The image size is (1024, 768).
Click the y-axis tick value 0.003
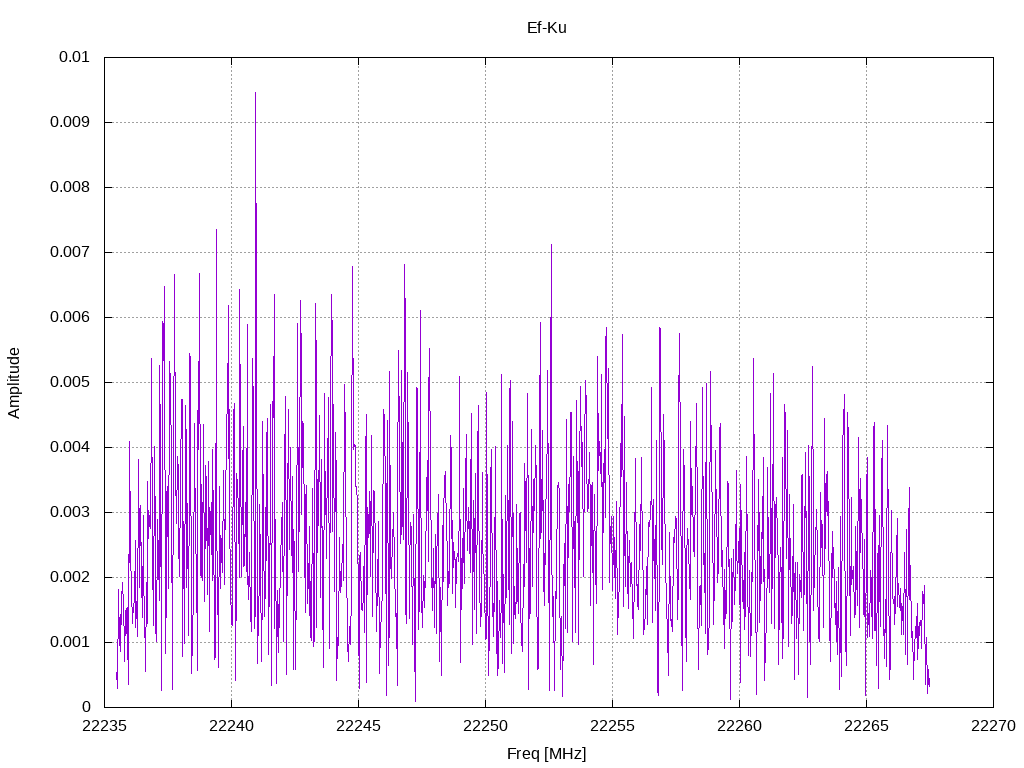click(x=70, y=512)
